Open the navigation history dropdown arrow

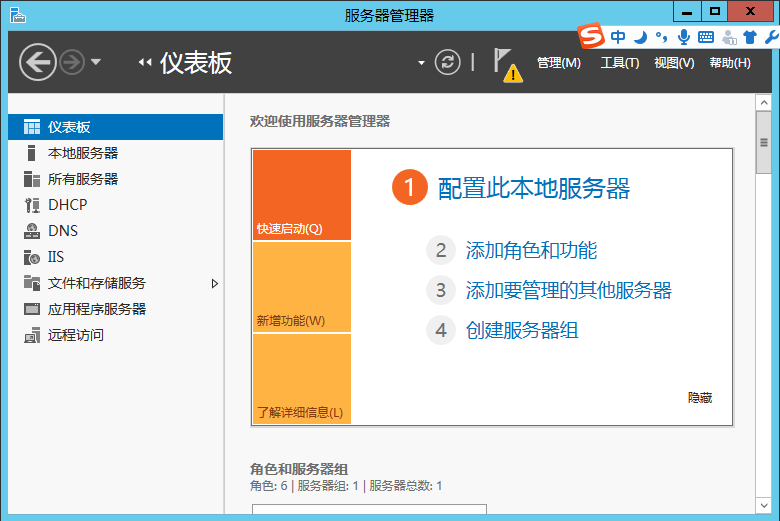[96, 62]
